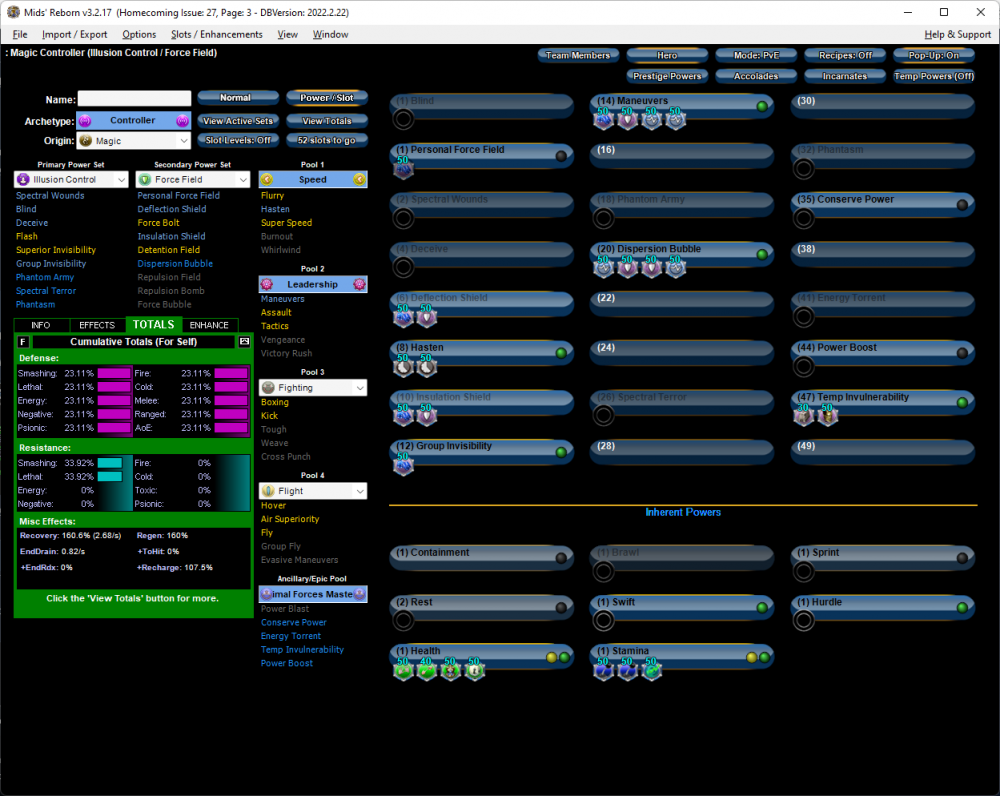The width and height of the screenshot is (1000, 796).
Task: Click second enhancement icon under Temp Invulnerability
Action: 827,416
